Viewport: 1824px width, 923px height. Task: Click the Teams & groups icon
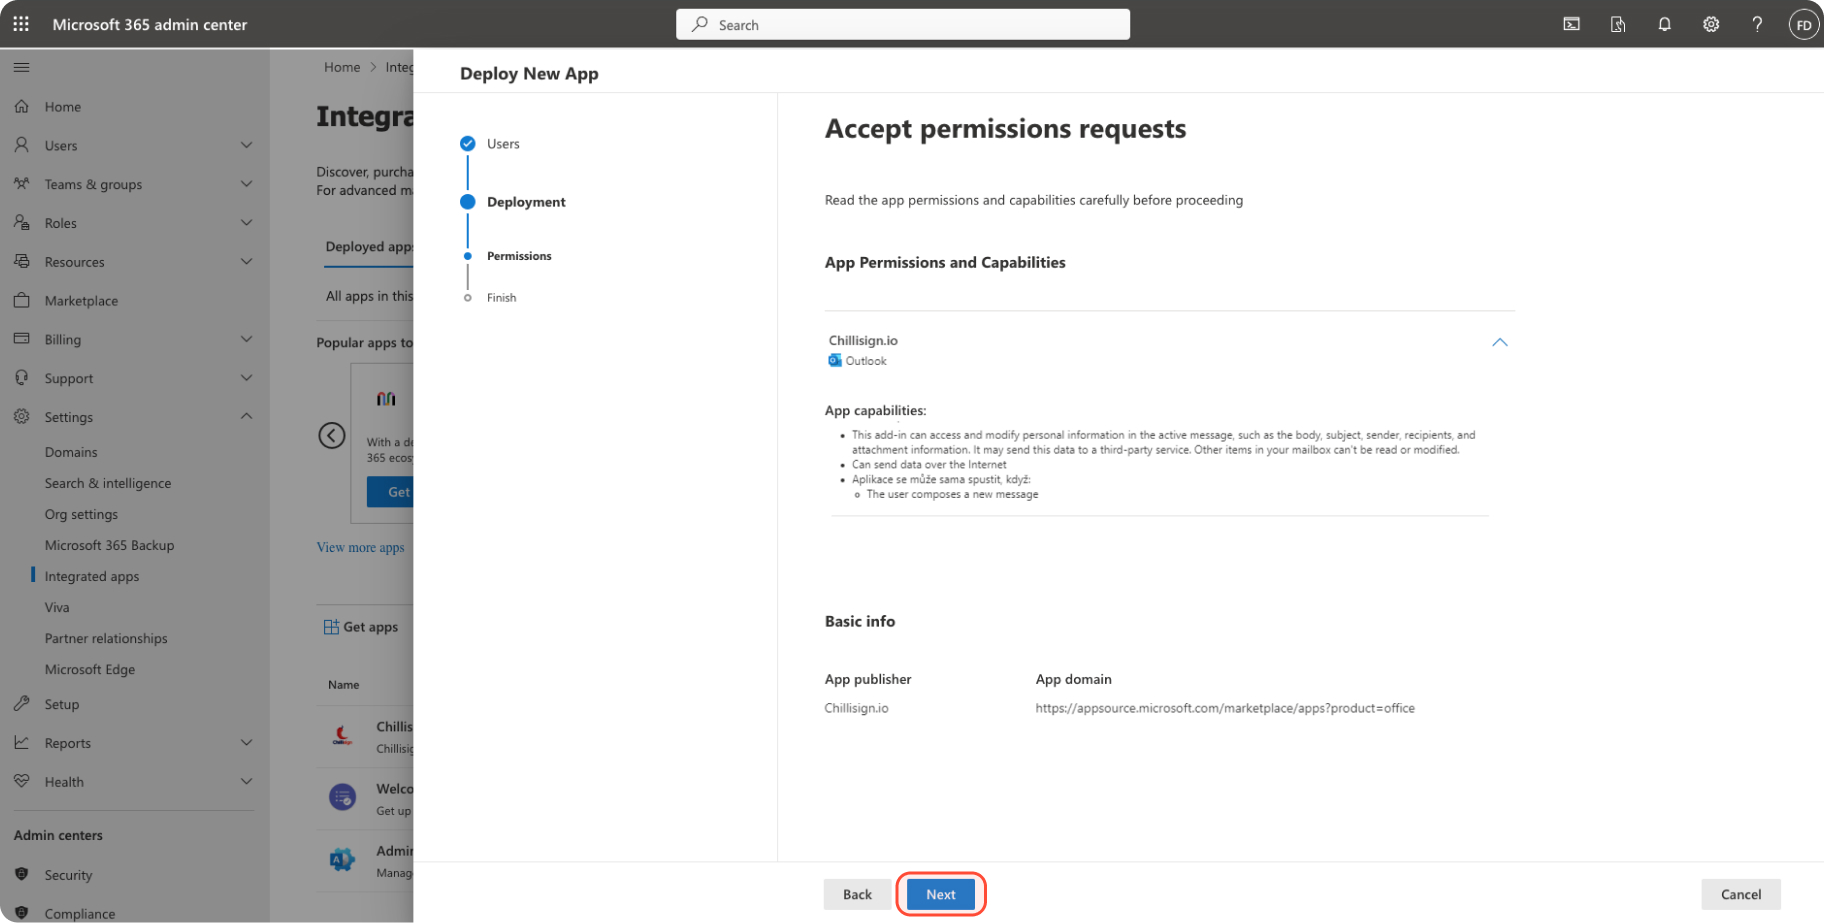pyautogui.click(x=21, y=184)
